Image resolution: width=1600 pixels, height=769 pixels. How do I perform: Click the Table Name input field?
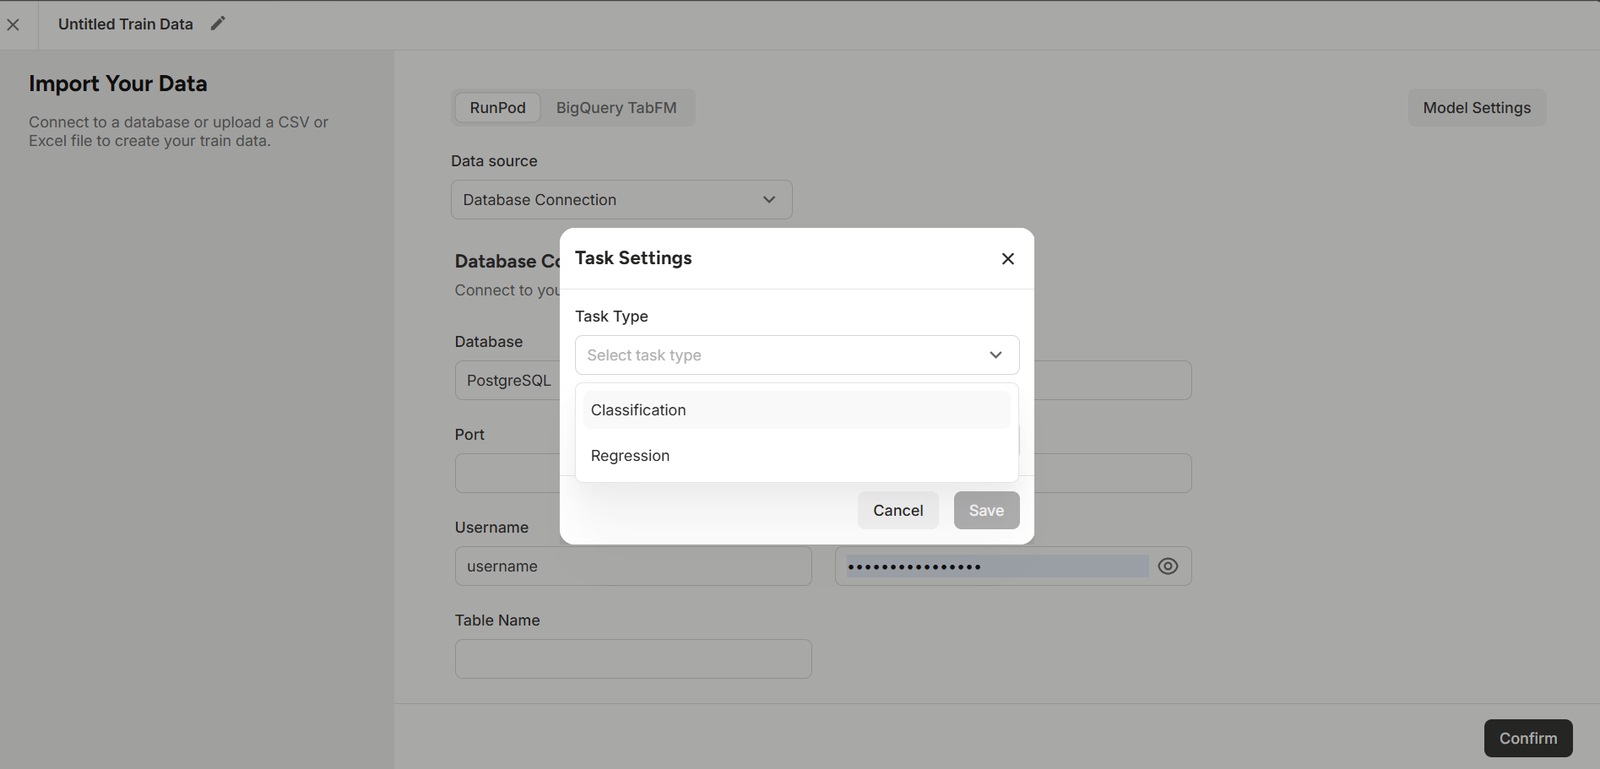click(633, 659)
